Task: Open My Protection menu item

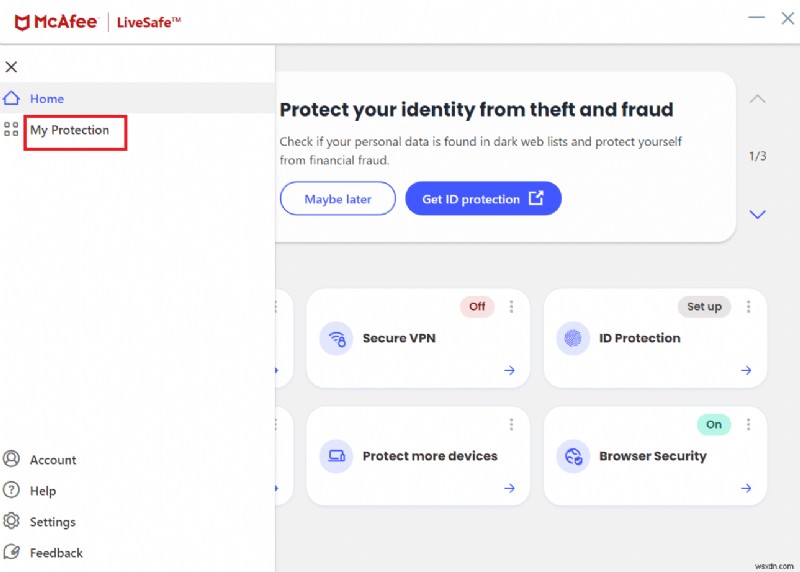Action: pos(70,130)
